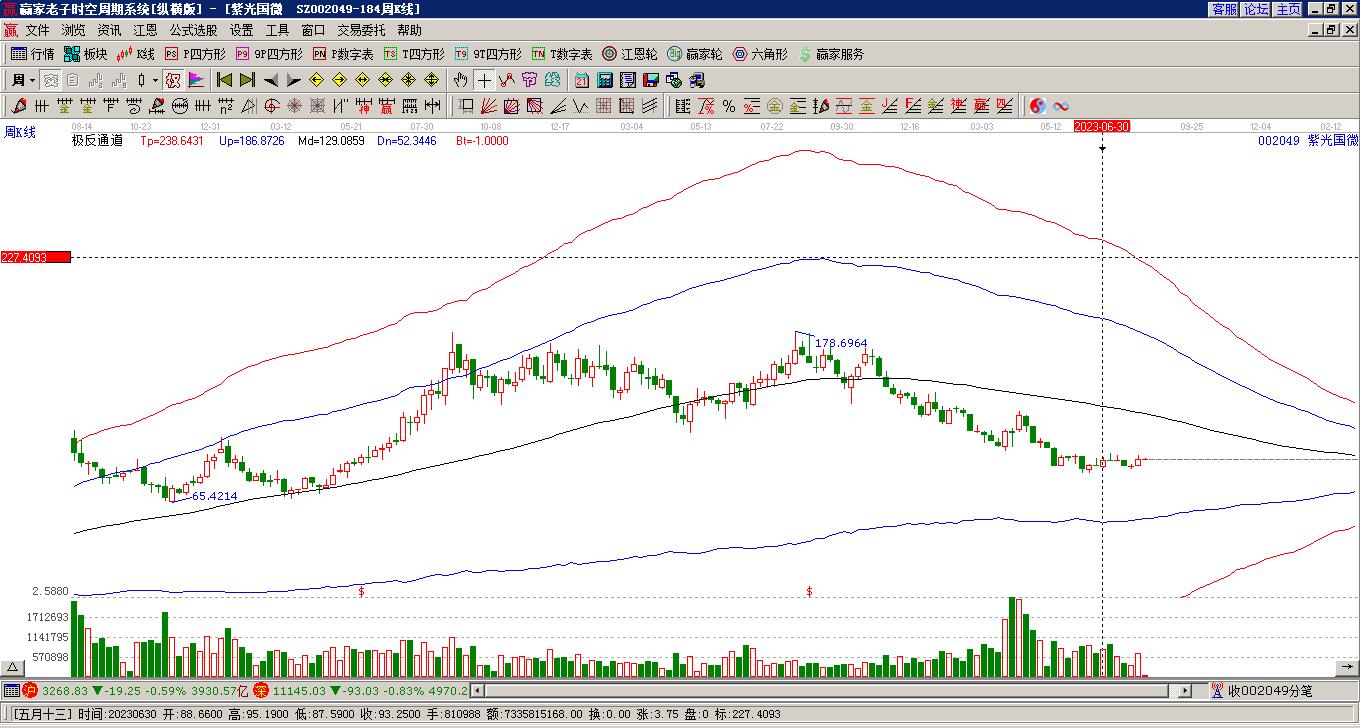Open the T四方形 tool
The image size is (1360, 728).
point(414,54)
